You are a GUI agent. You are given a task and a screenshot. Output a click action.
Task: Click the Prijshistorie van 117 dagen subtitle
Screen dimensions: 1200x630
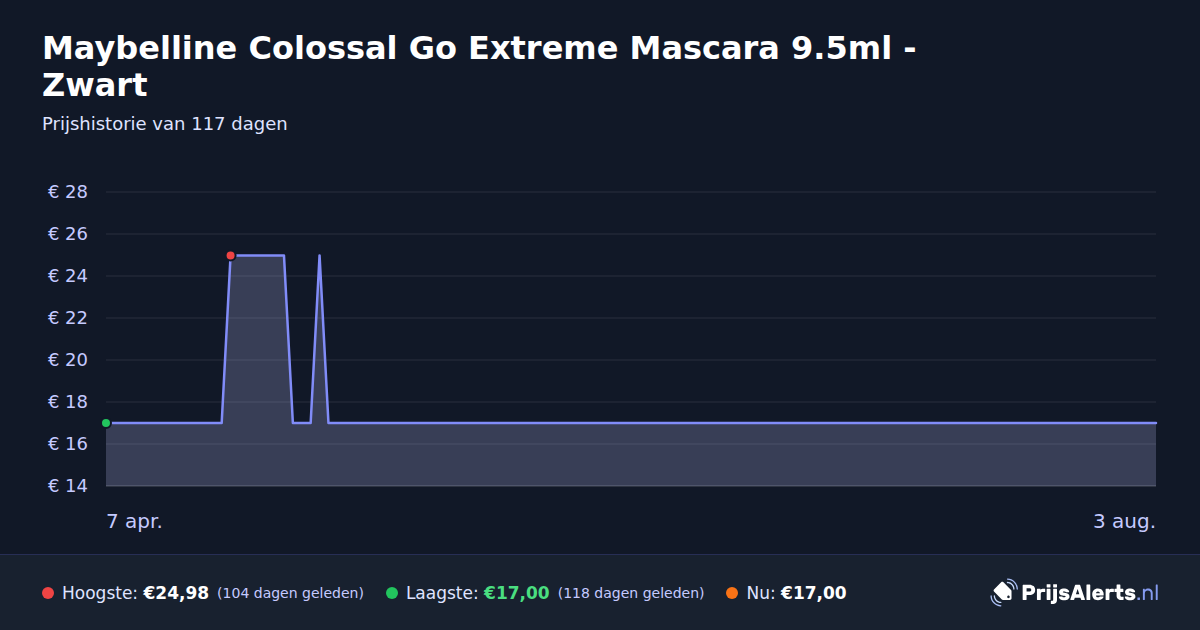(x=165, y=124)
